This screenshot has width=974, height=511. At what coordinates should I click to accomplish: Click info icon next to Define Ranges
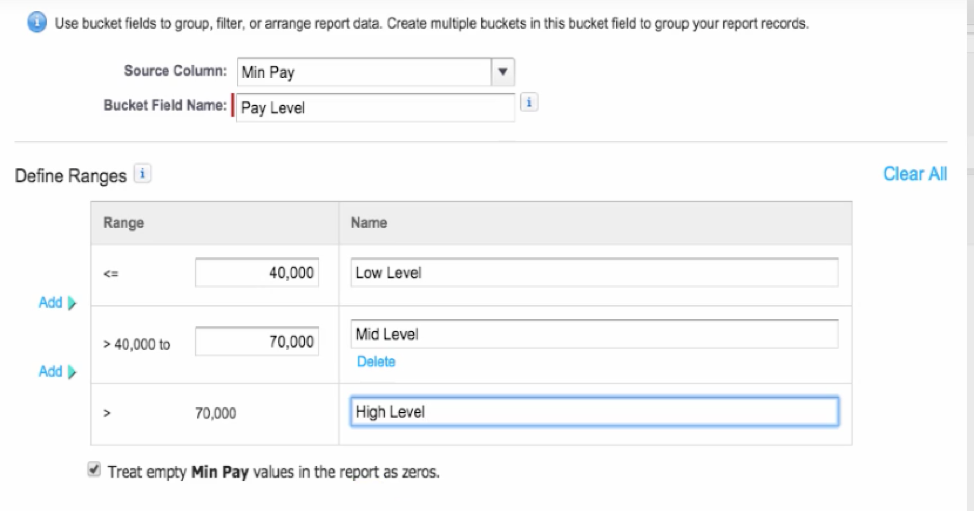pyautogui.click(x=142, y=174)
